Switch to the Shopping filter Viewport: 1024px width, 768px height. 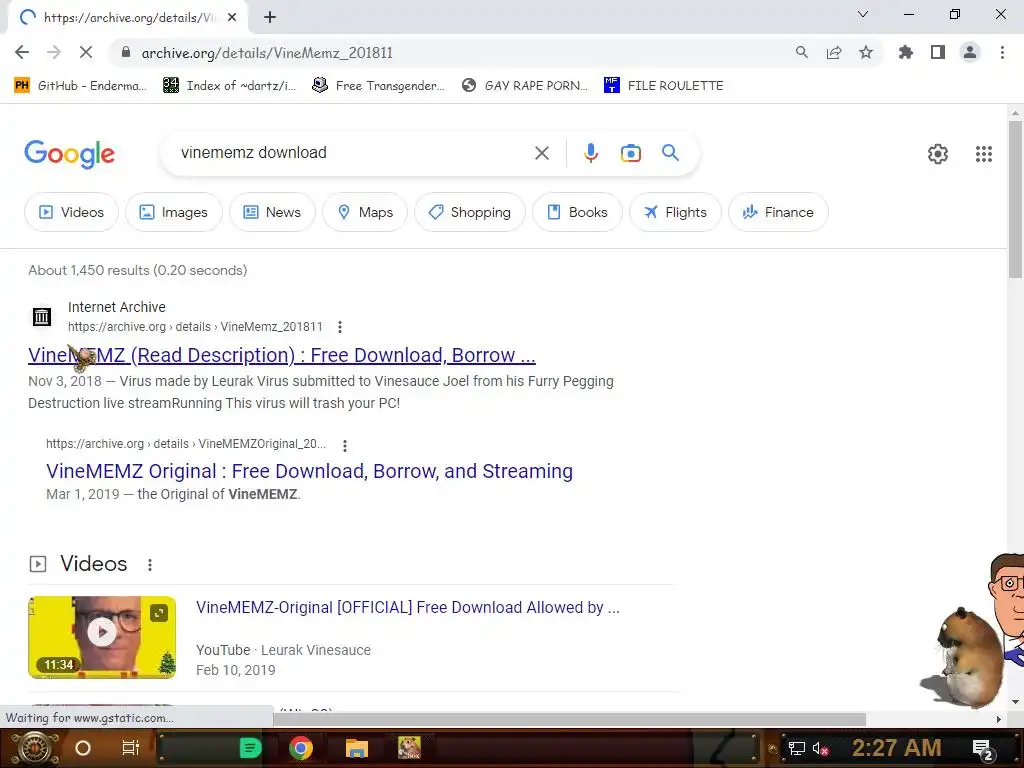click(x=470, y=212)
